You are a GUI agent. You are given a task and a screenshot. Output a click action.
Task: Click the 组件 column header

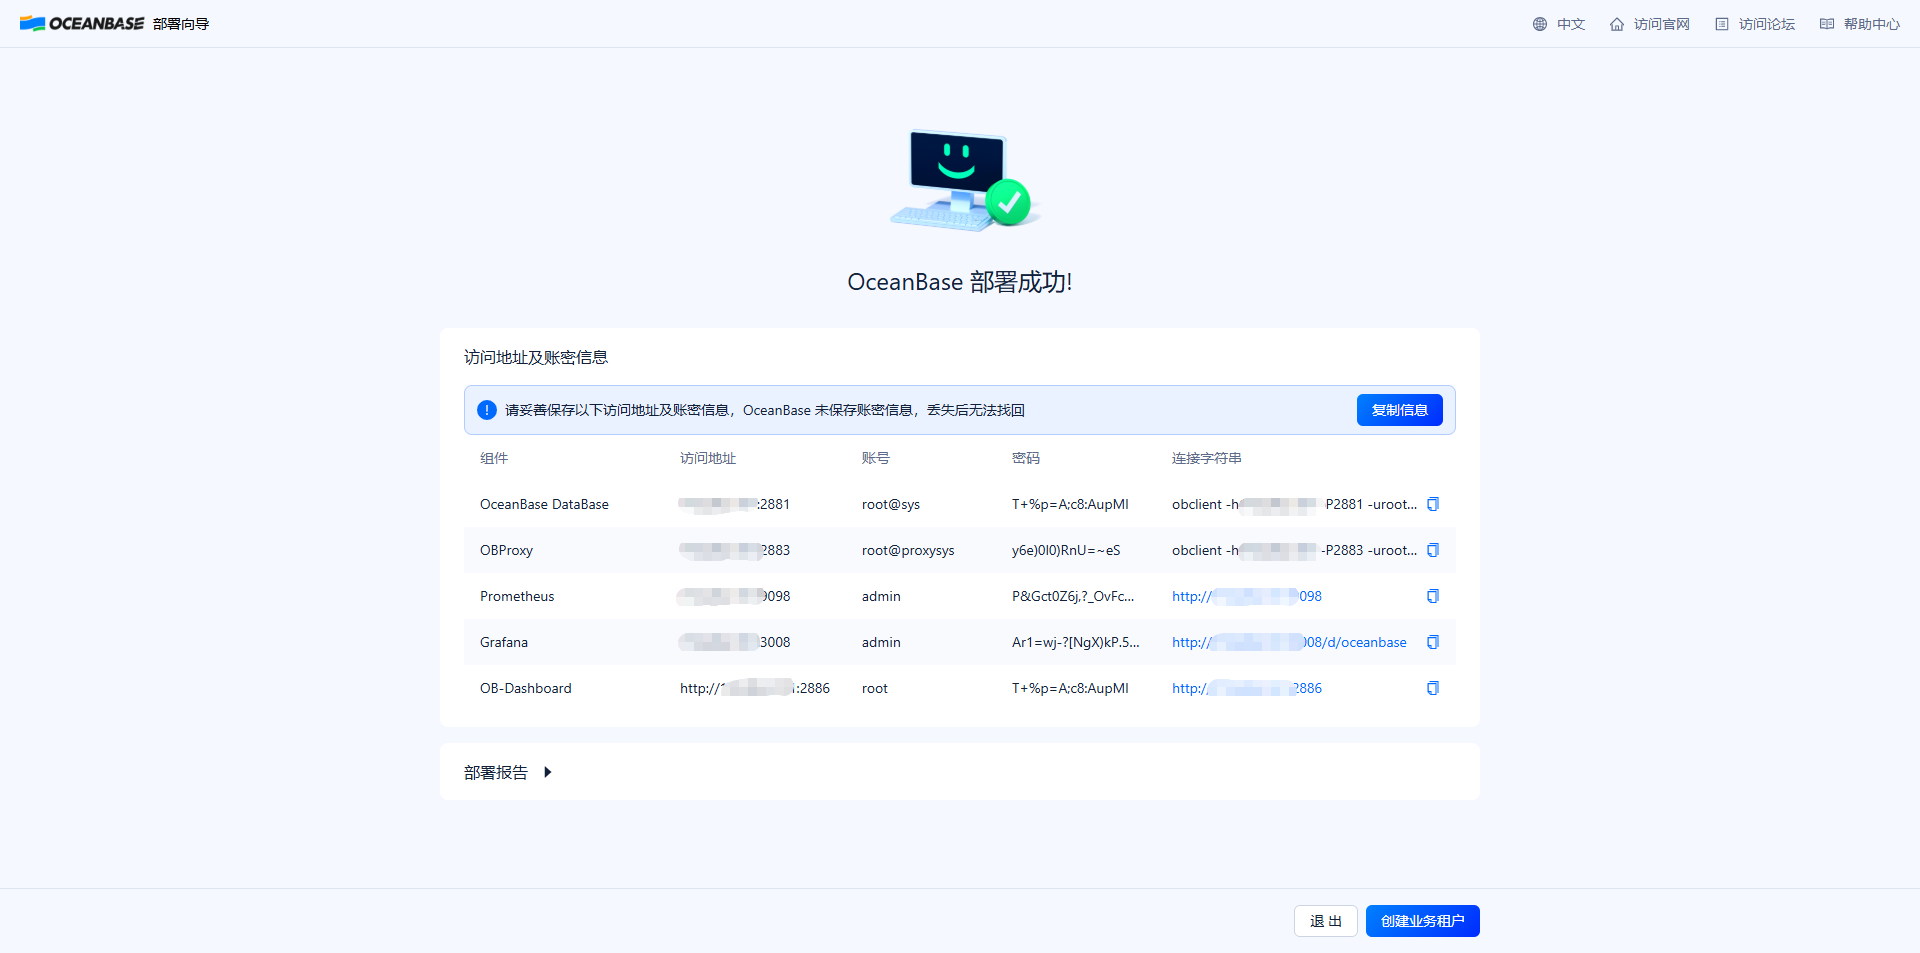coord(494,458)
